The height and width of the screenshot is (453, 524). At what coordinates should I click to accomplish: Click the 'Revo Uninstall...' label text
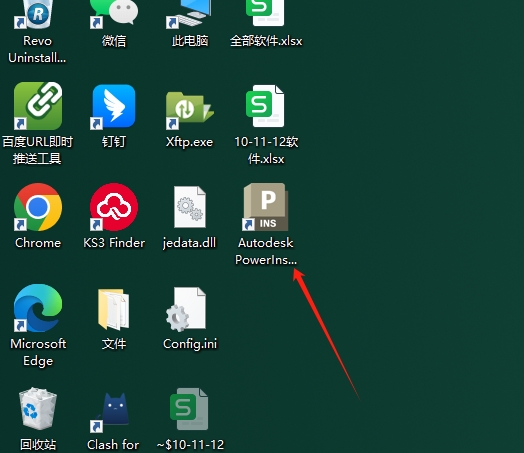click(x=37, y=49)
